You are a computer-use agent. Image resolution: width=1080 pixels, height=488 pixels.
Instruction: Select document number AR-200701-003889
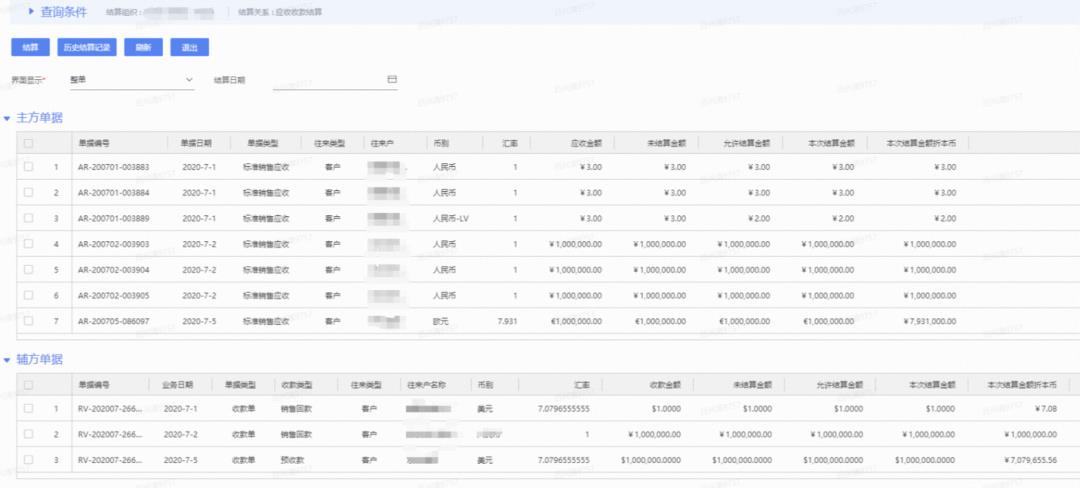coord(114,218)
